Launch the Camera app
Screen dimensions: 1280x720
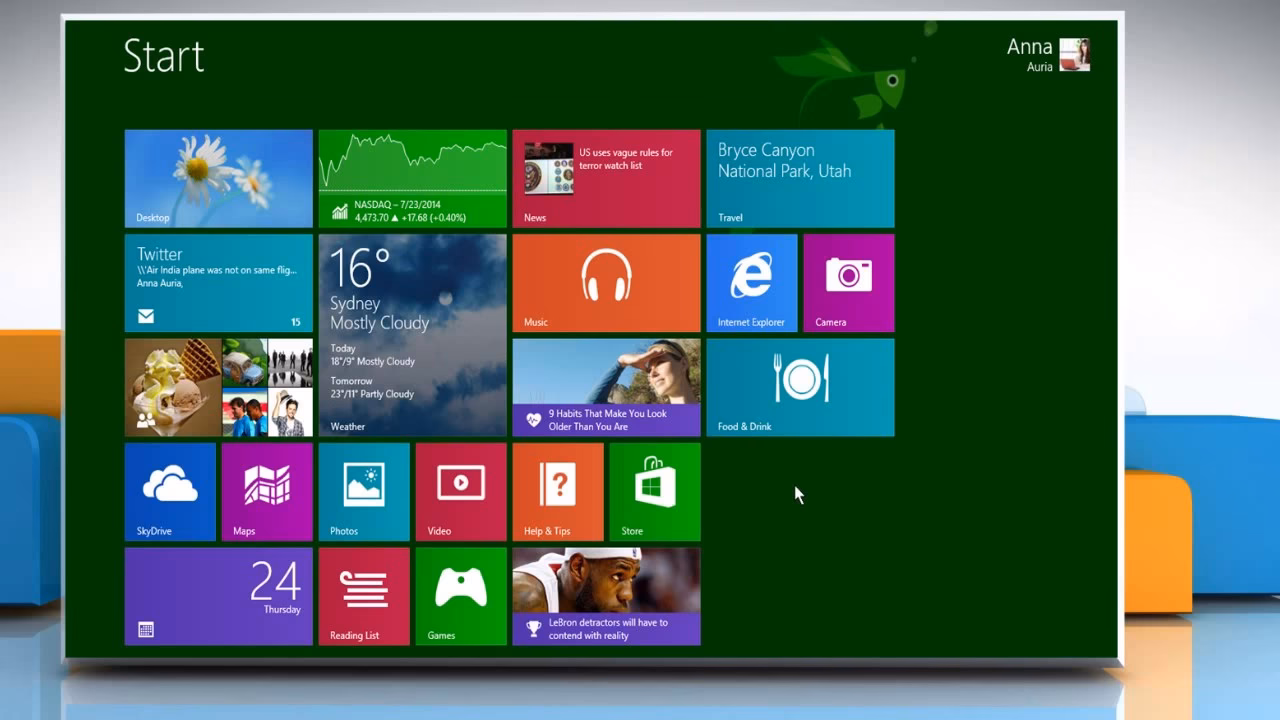(x=848, y=282)
